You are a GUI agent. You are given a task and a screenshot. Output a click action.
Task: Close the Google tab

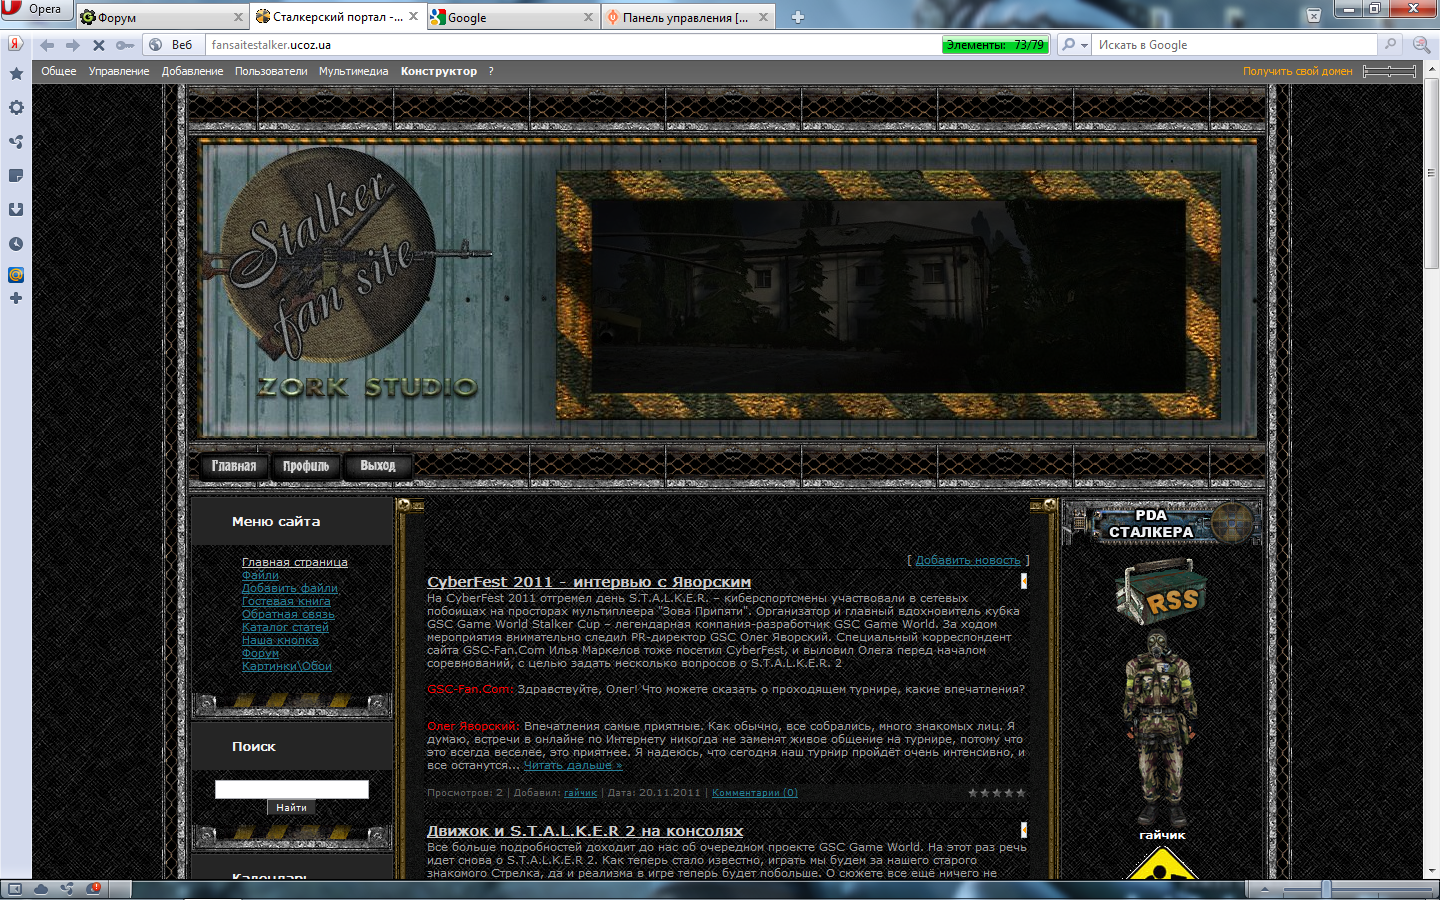click(588, 17)
